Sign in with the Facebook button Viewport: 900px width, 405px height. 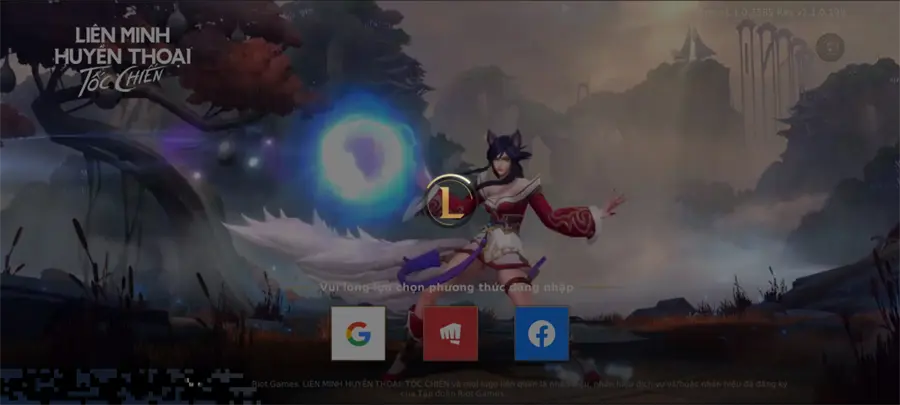pos(542,333)
